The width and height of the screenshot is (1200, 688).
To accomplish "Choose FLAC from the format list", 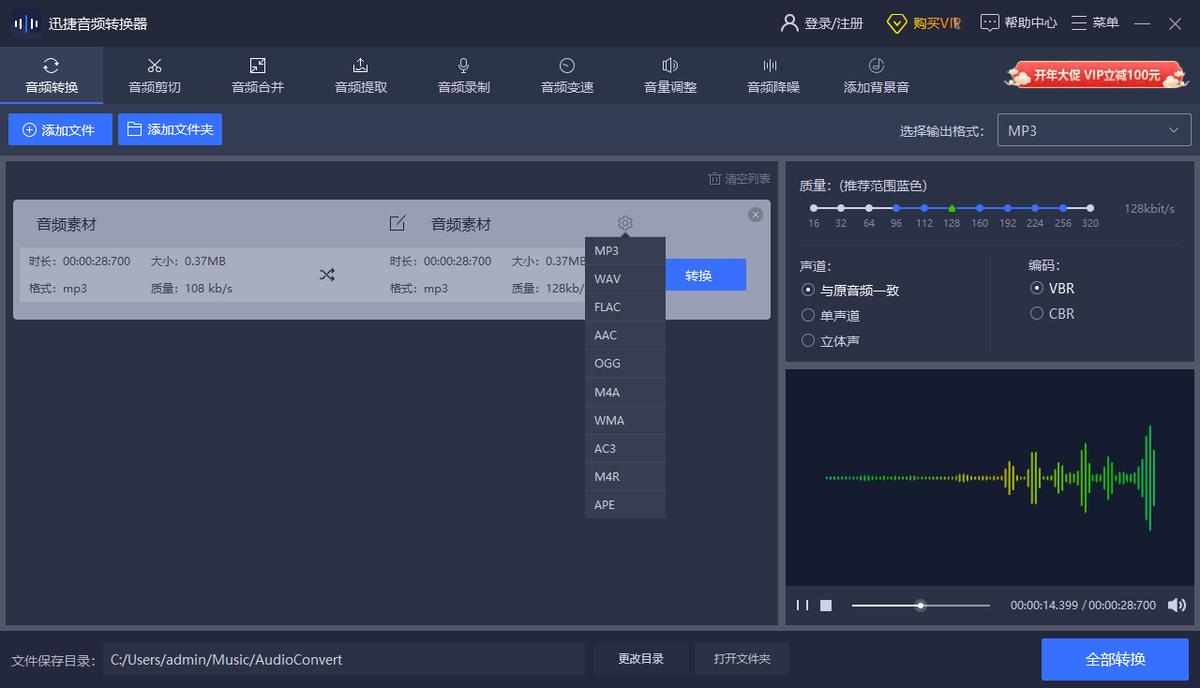I will pyautogui.click(x=624, y=307).
